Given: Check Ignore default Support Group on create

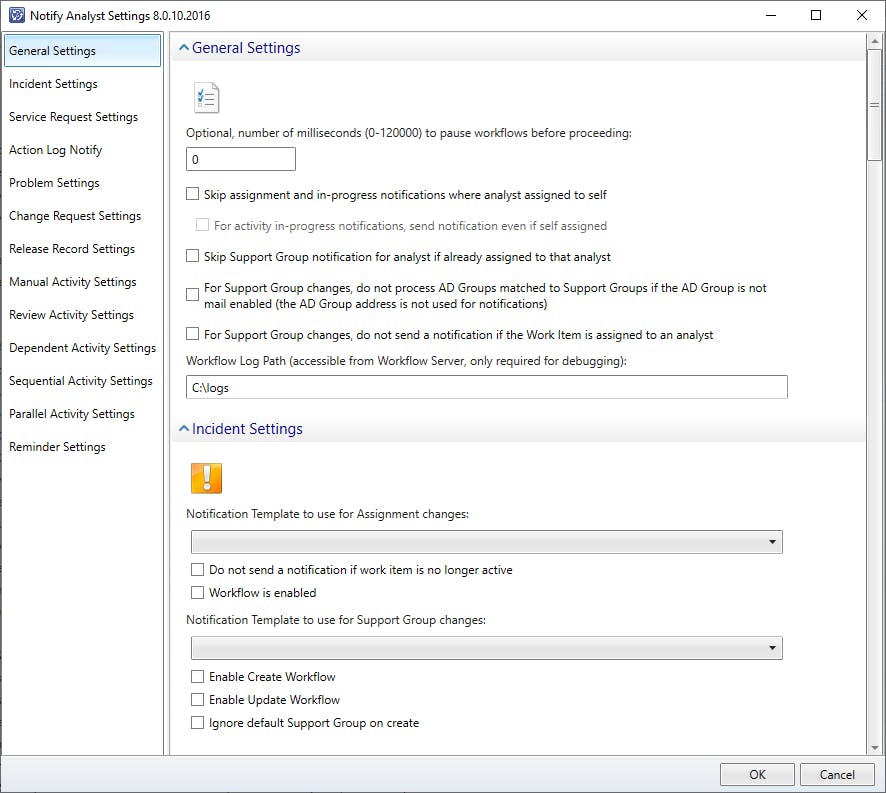Looking at the screenshot, I should click(198, 723).
